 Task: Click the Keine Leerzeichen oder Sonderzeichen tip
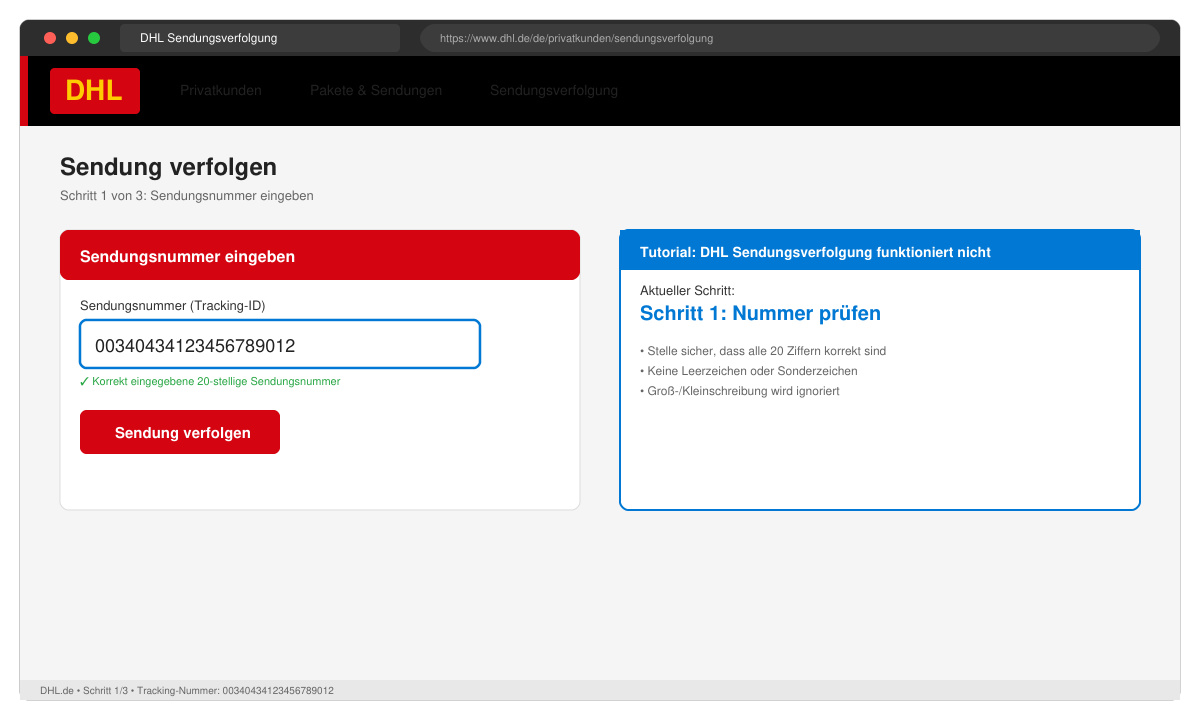pyautogui.click(x=748, y=371)
